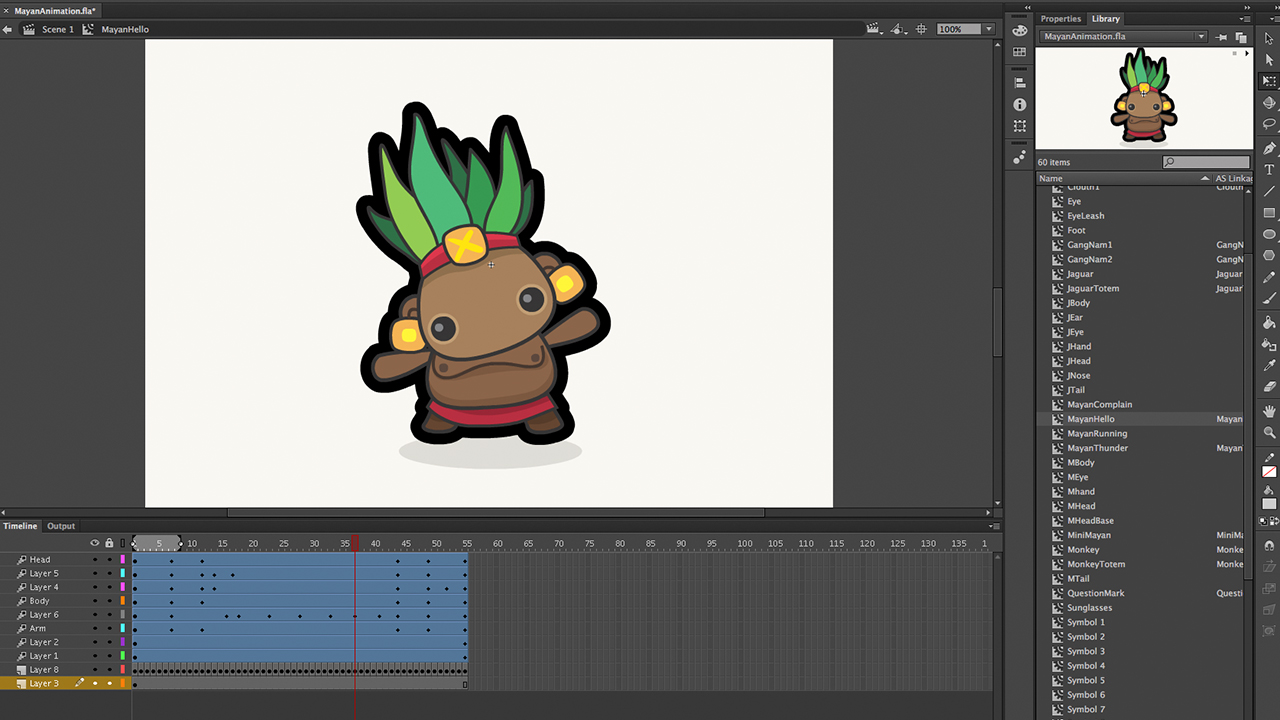Select the Free Transform tool

click(x=1269, y=81)
